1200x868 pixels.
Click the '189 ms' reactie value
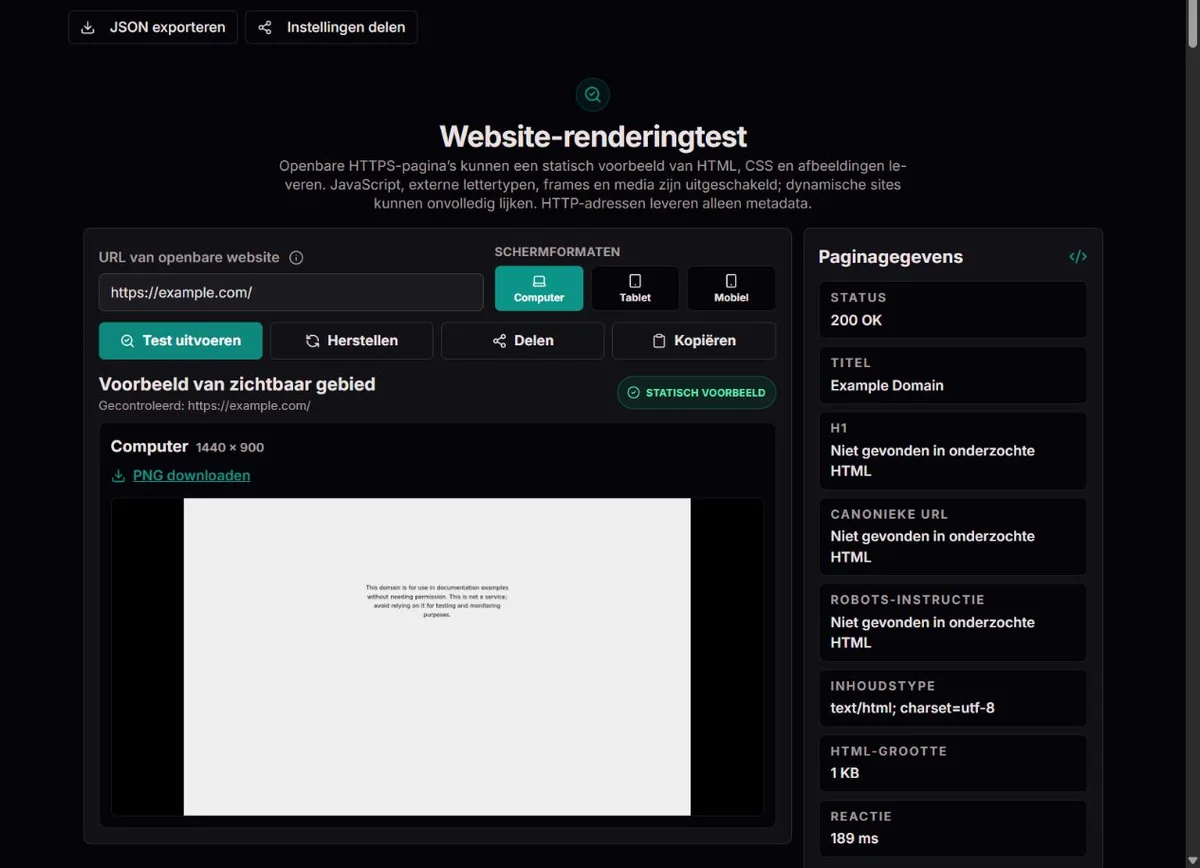[854, 838]
